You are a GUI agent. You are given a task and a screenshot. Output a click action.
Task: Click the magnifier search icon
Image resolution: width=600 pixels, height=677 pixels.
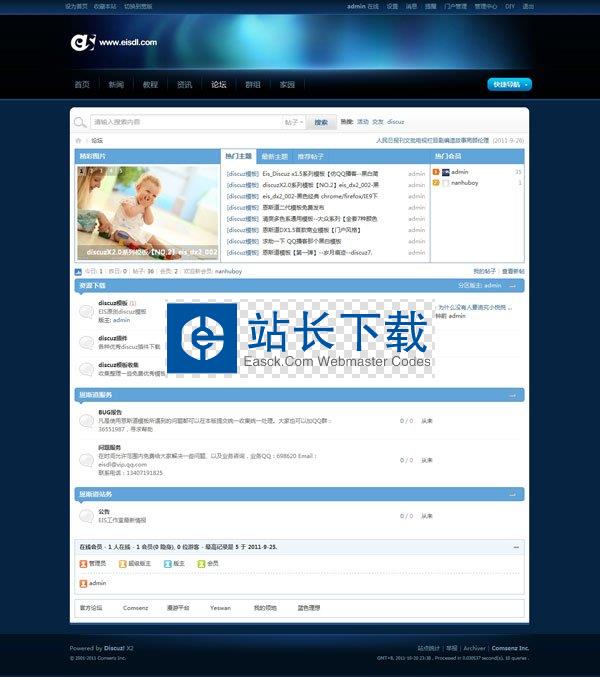coord(80,122)
